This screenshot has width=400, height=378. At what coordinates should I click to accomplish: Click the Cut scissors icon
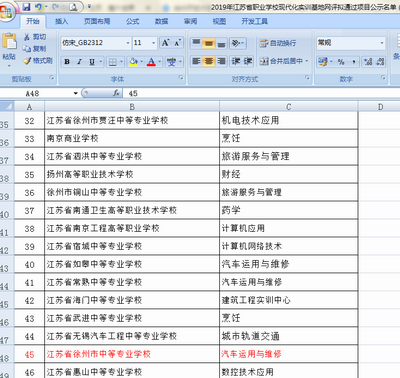pos(27,37)
